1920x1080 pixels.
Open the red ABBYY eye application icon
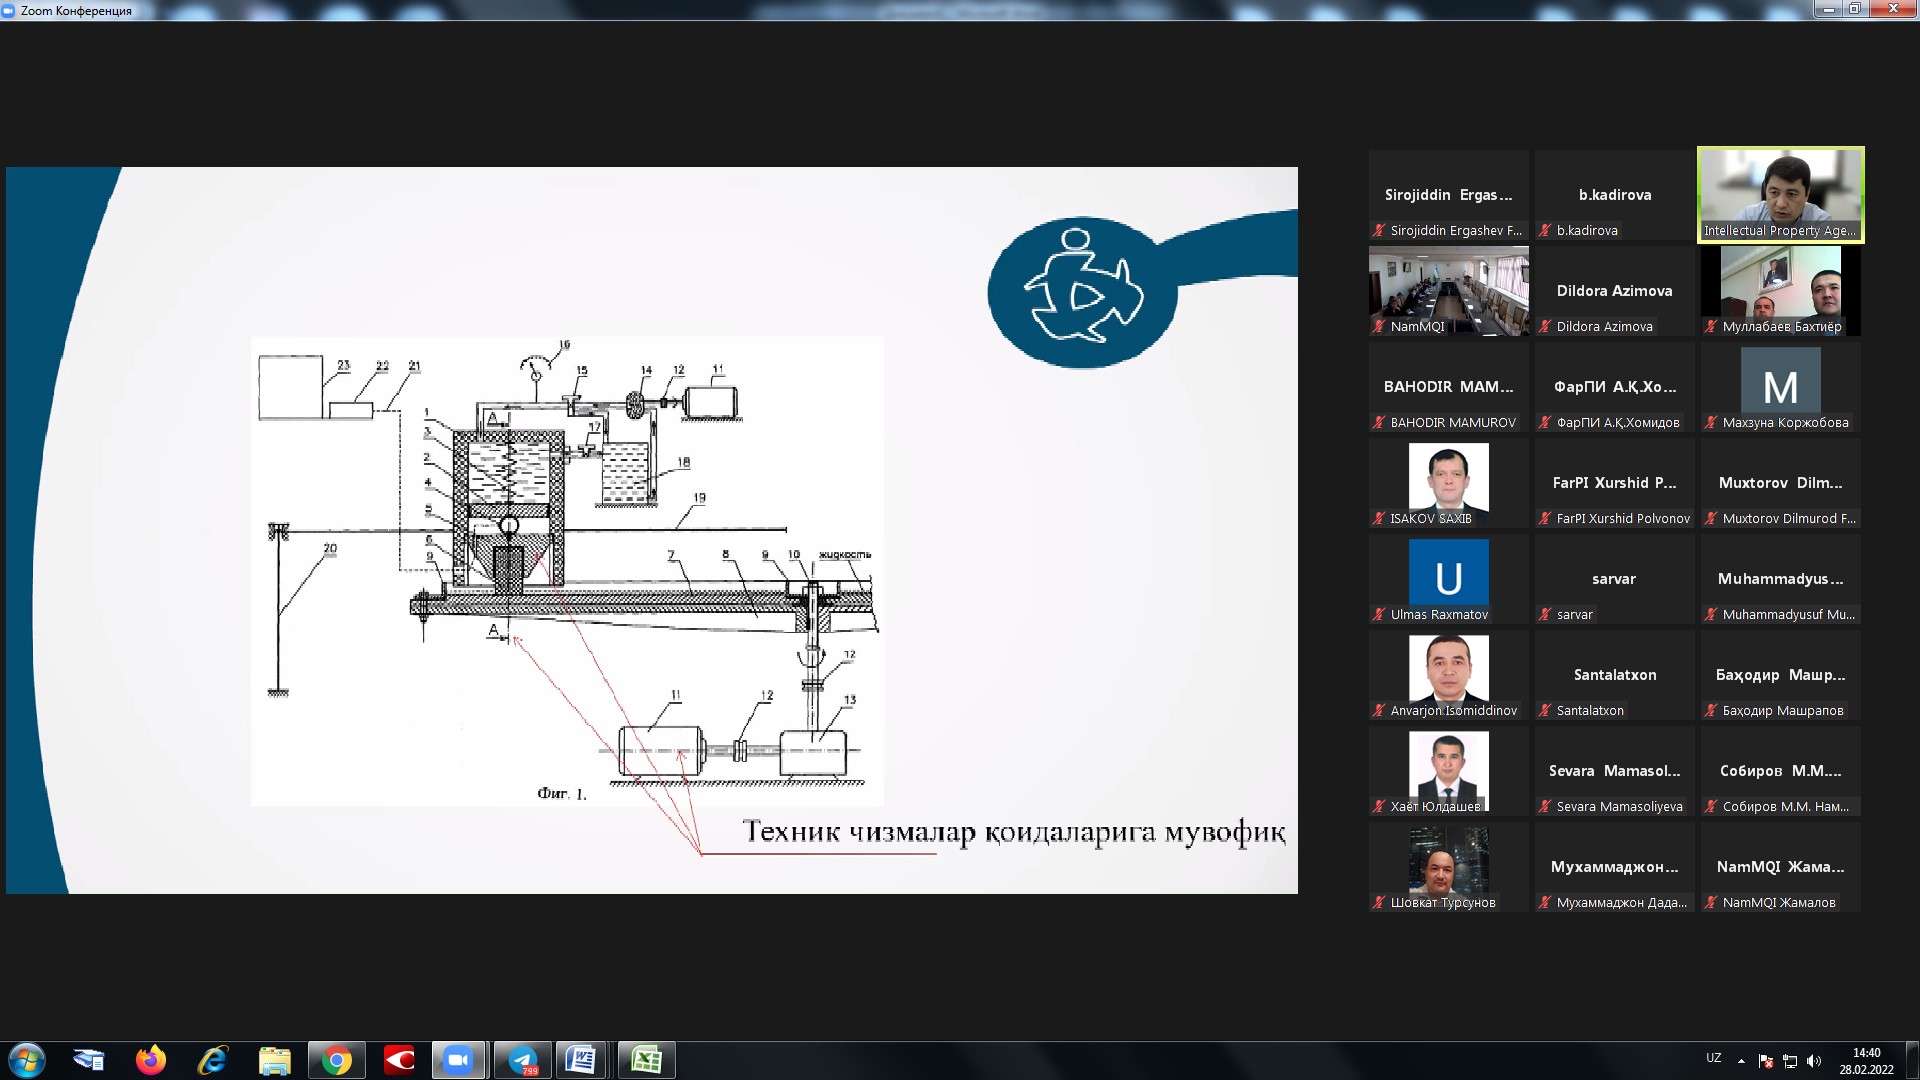[x=398, y=1060]
